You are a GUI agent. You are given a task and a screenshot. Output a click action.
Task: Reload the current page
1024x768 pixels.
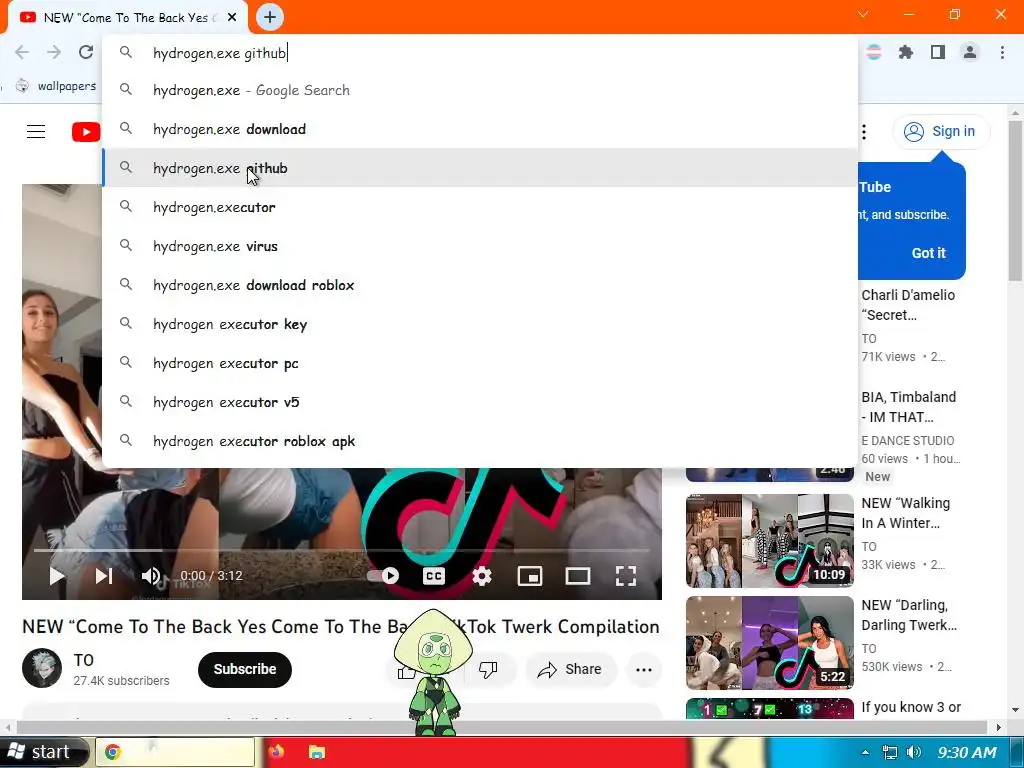pos(86,52)
